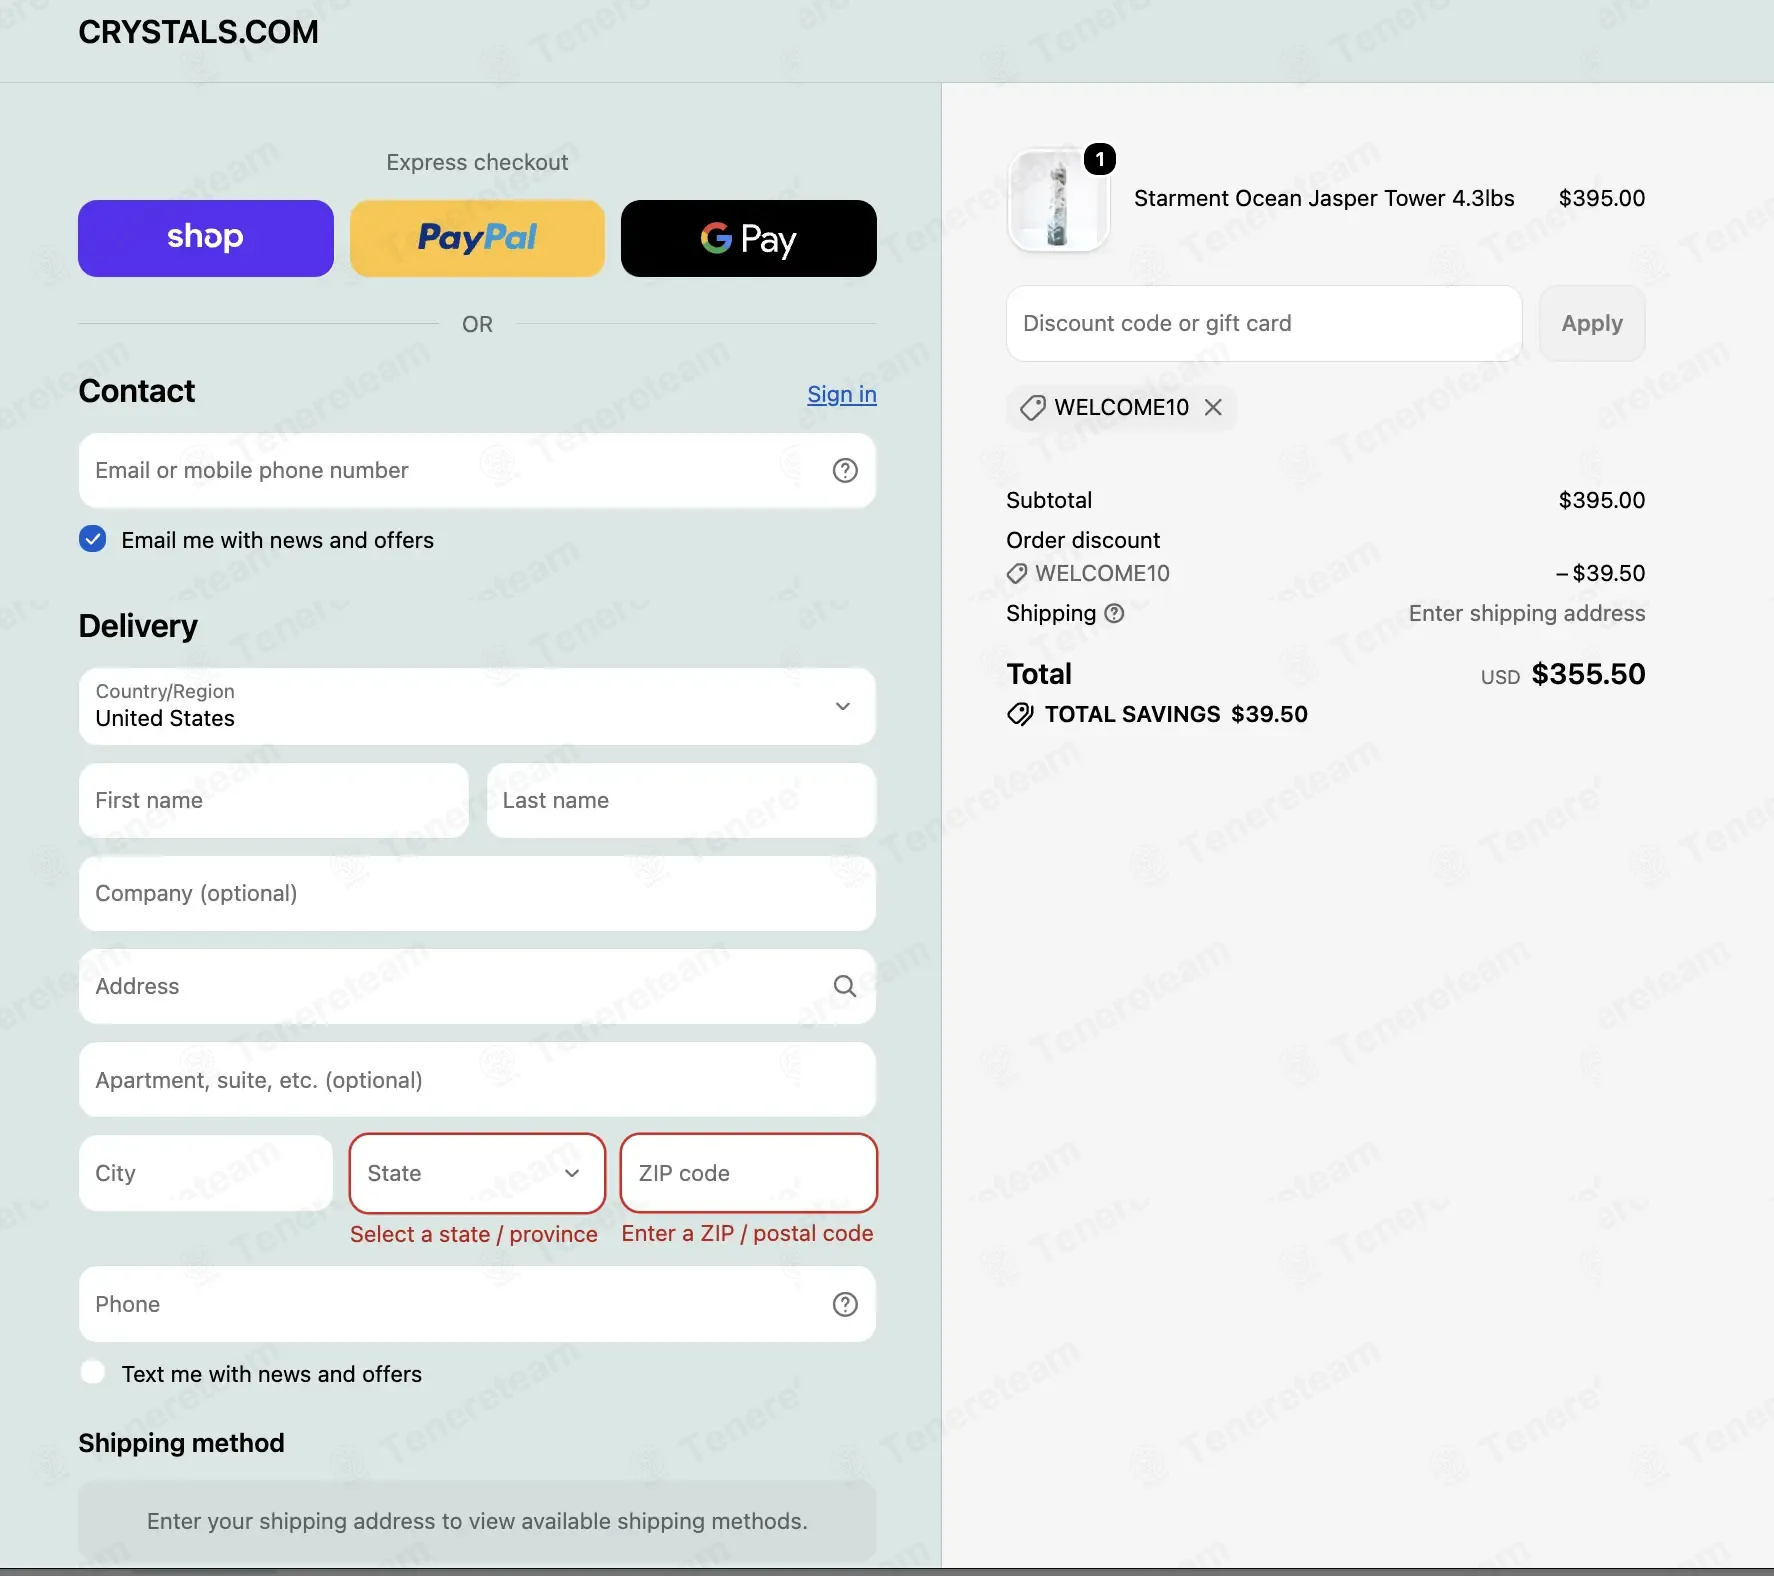This screenshot has width=1774, height=1576.
Task: Click the Select a state / province error
Action: point(474,1234)
